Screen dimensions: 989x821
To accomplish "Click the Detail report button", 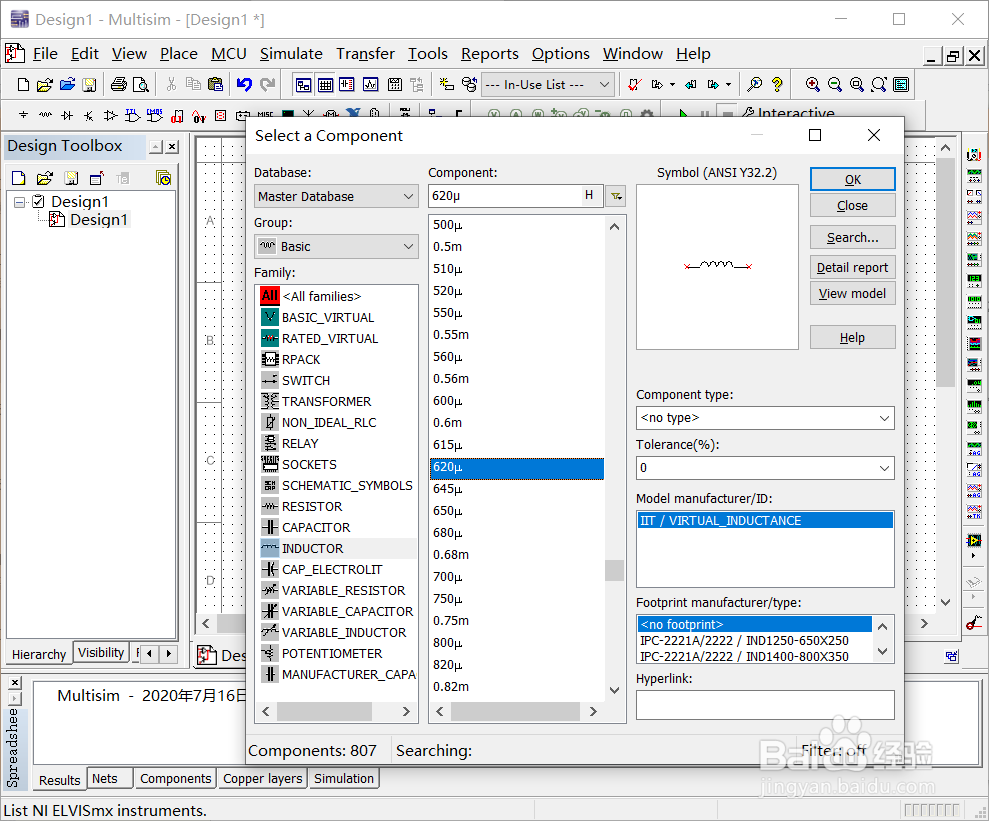I will (852, 267).
